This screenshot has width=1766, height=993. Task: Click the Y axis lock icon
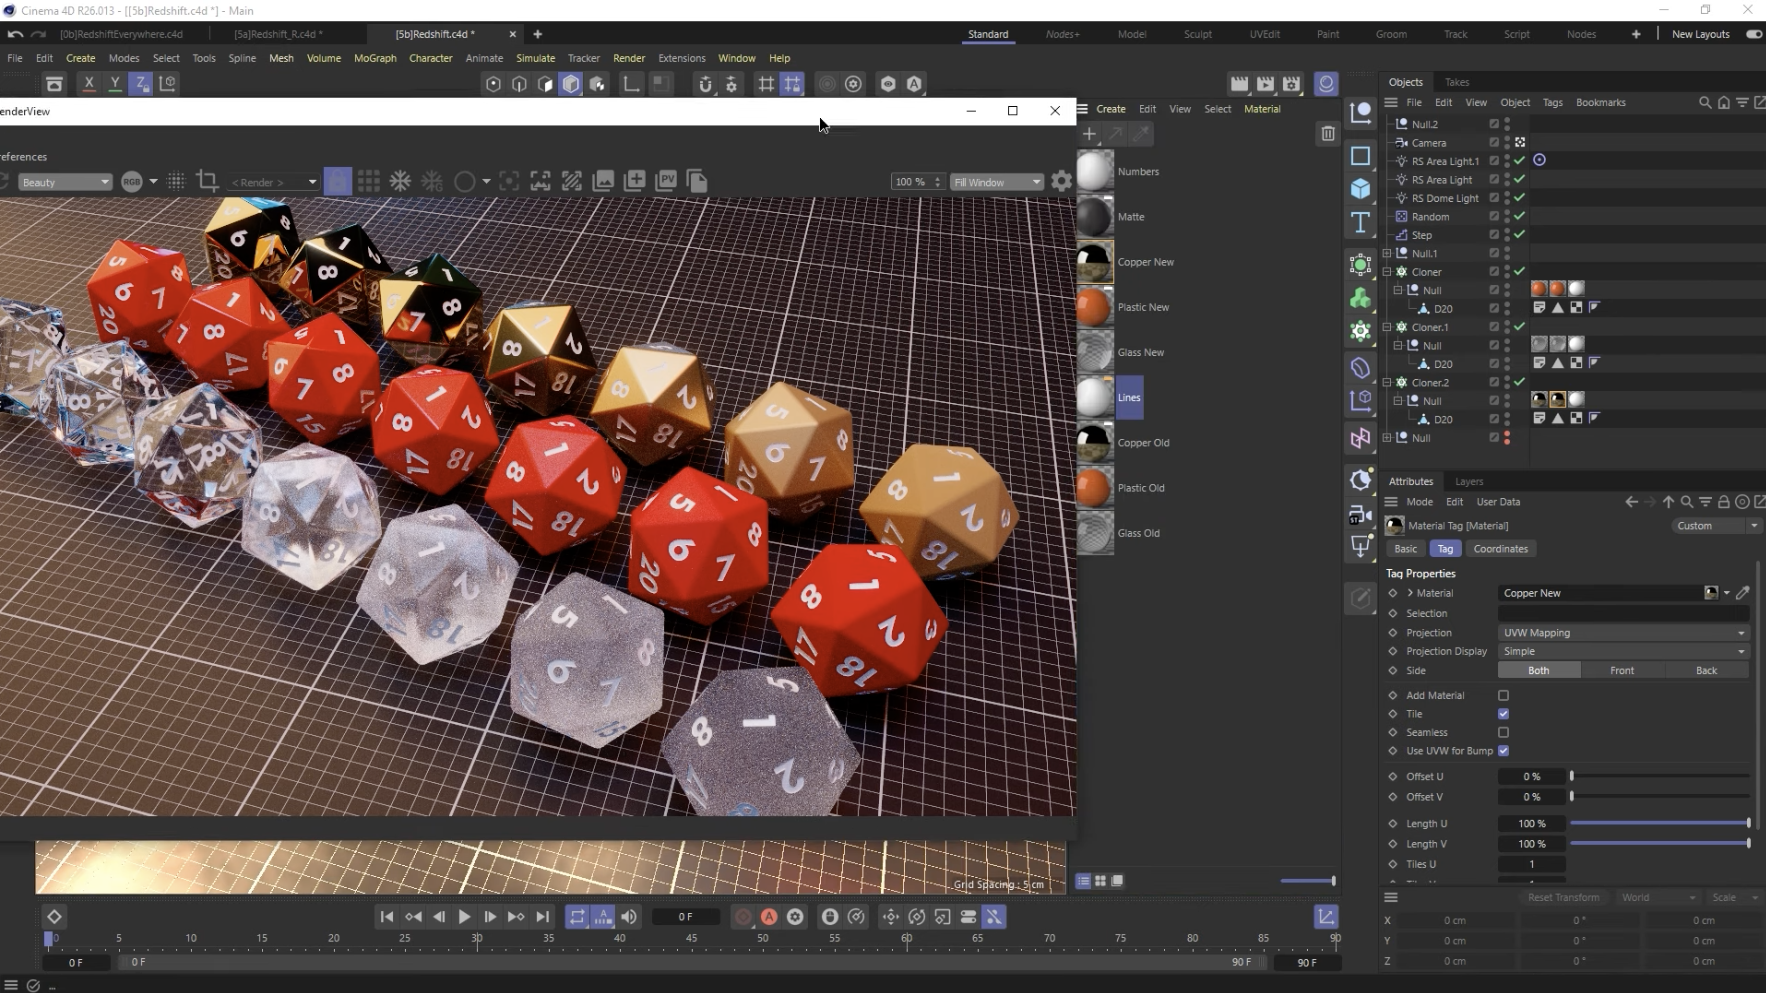pos(115,84)
